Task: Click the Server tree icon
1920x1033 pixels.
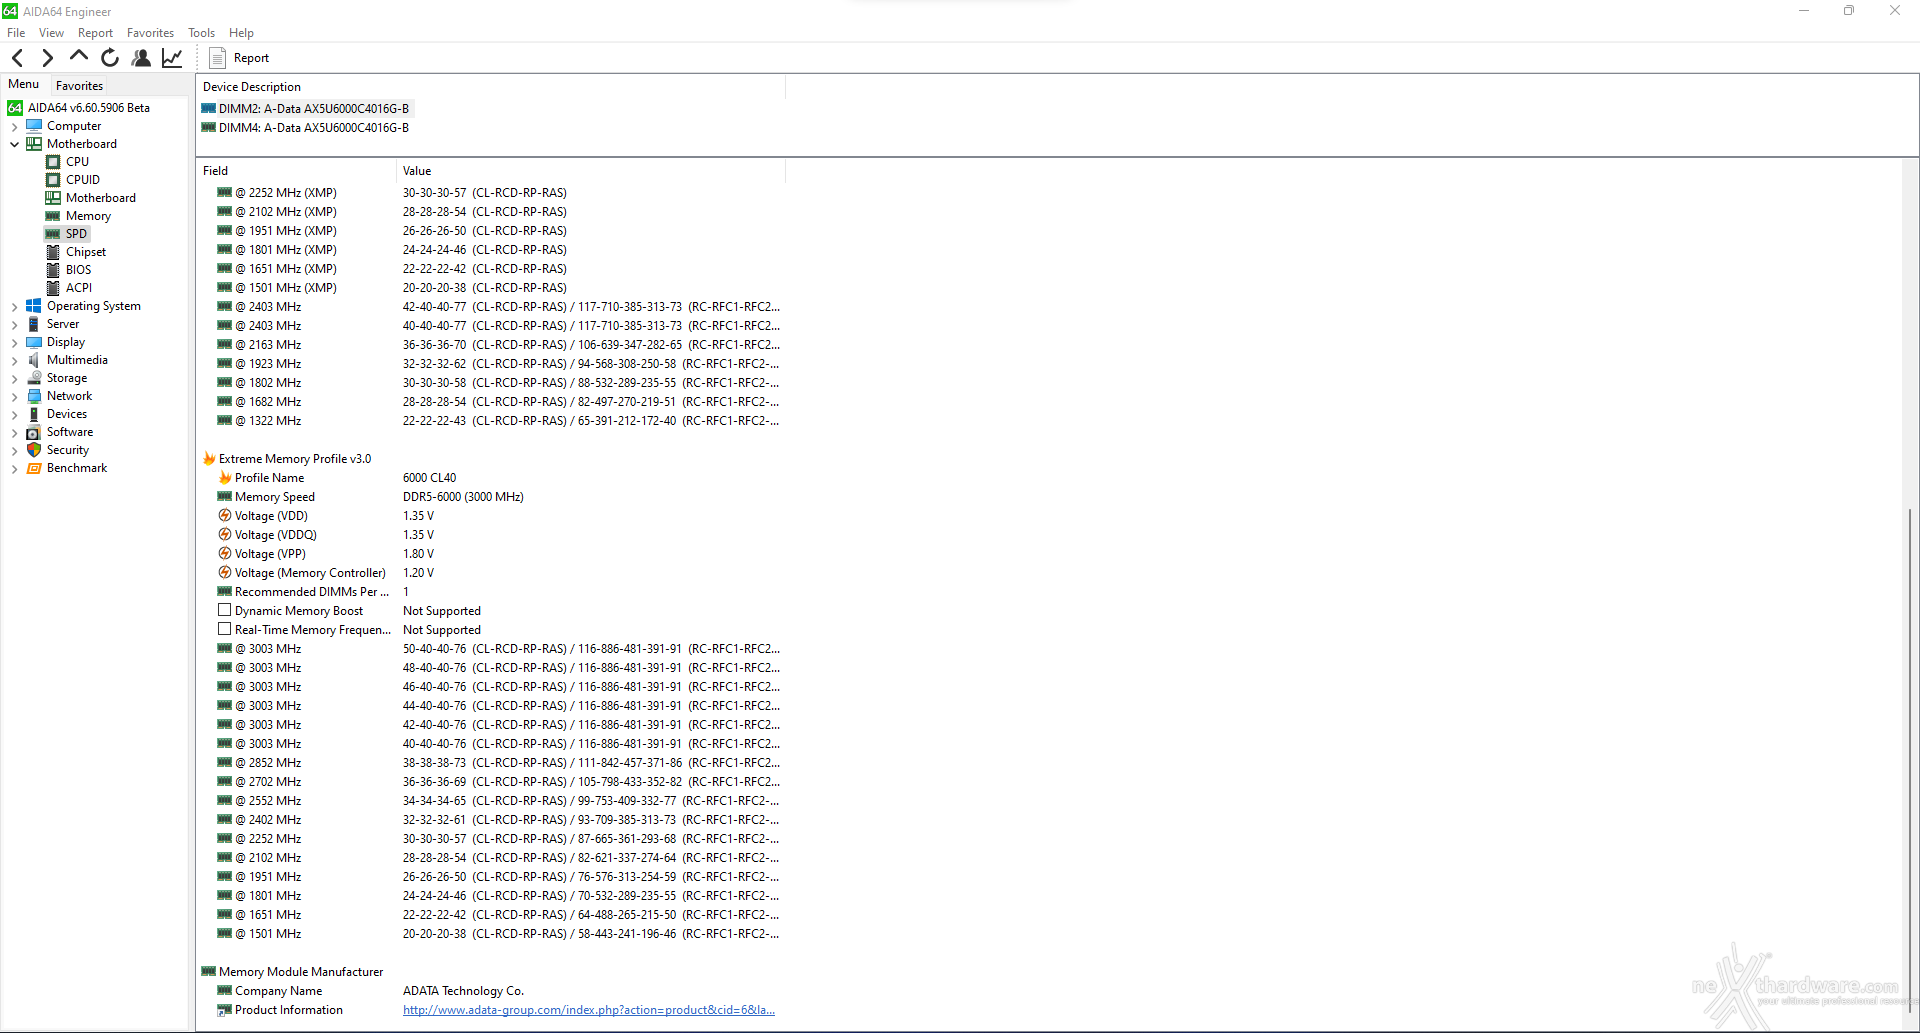Action: click(34, 324)
